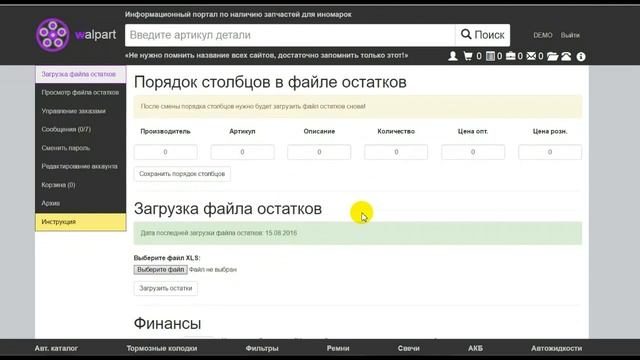Click the Загрузка файла остатков main heading
This screenshot has width=640, height=360.
tap(228, 209)
